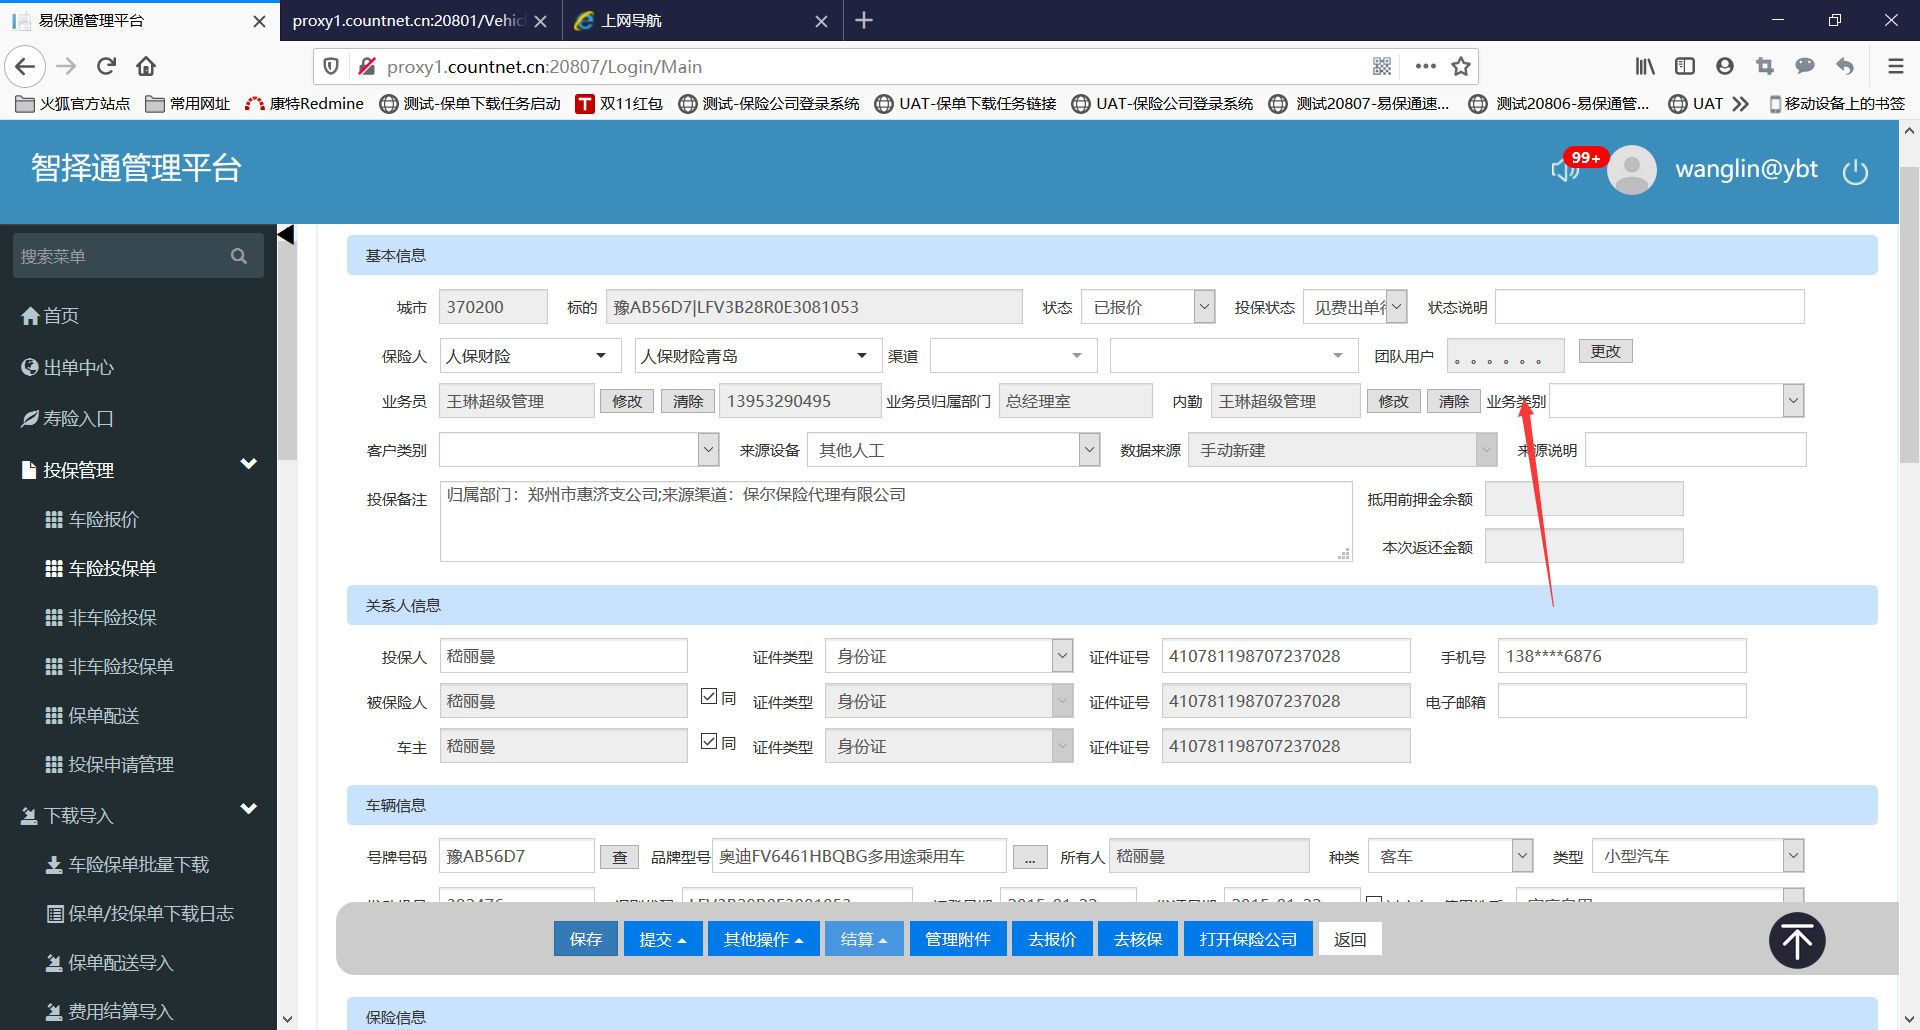The width and height of the screenshot is (1920, 1030).
Task: Click the browser home icon
Action: 146,67
